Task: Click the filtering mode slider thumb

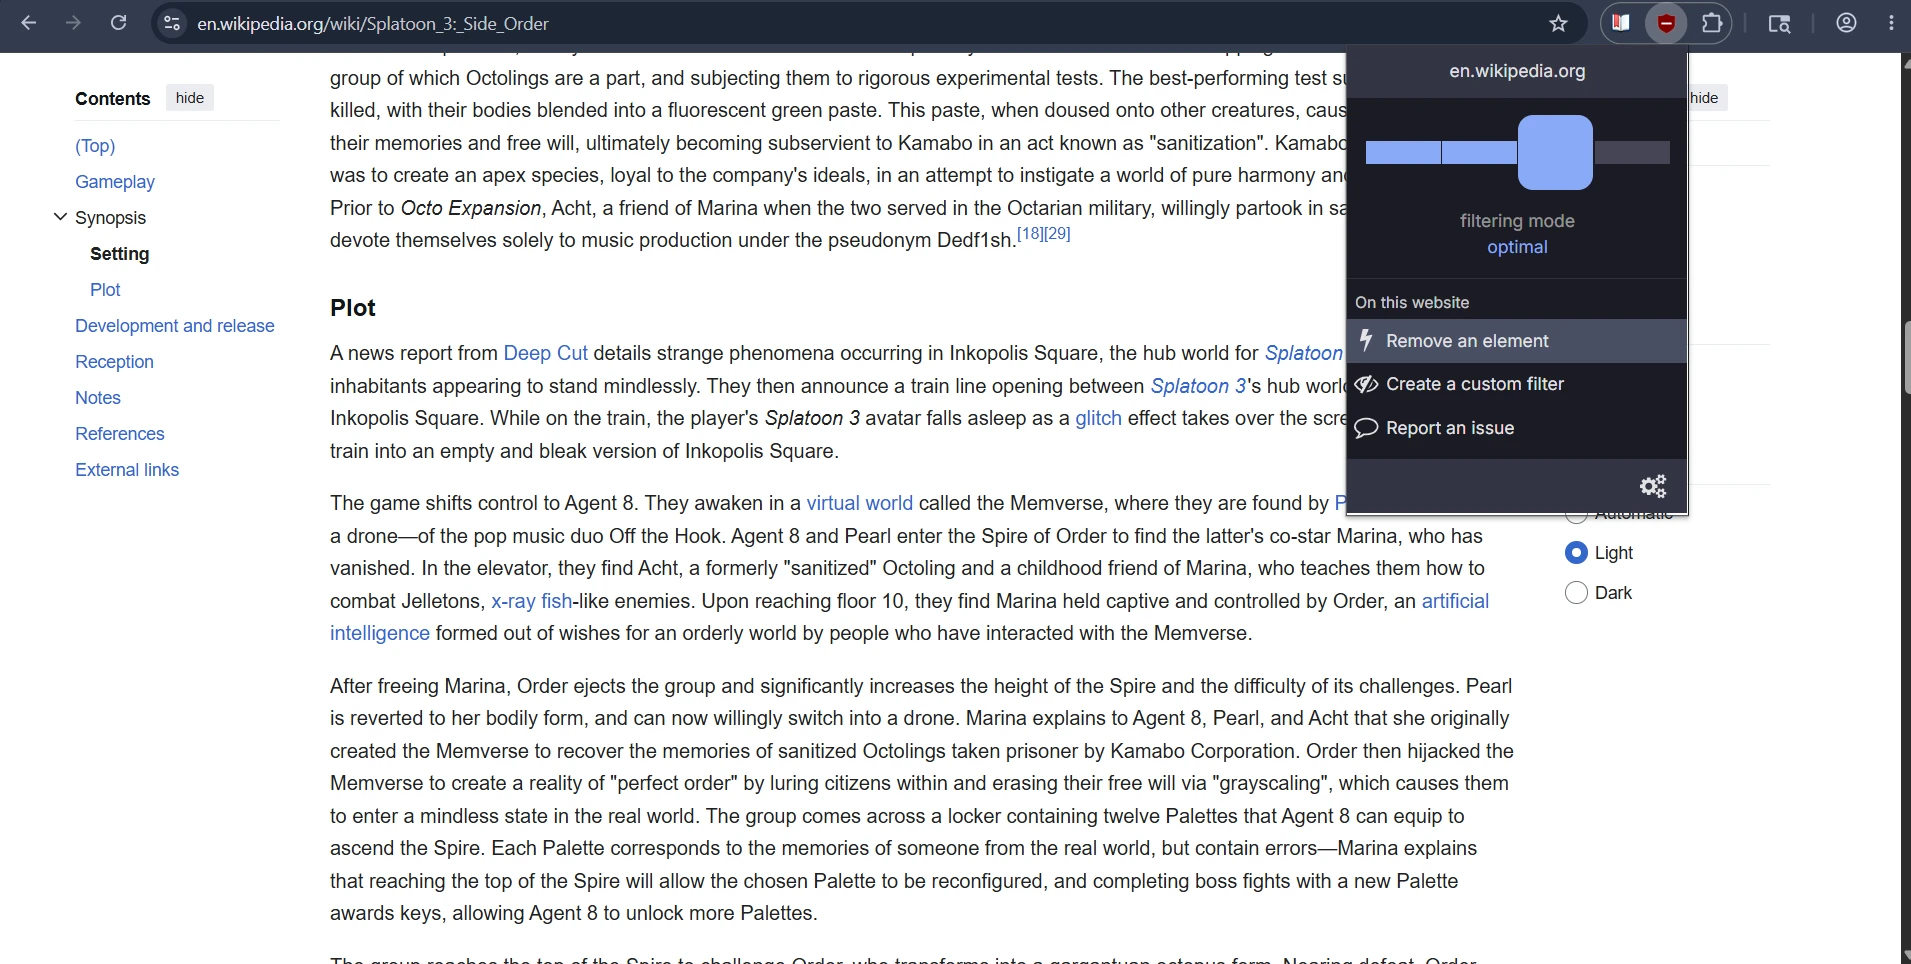Action: (1555, 152)
